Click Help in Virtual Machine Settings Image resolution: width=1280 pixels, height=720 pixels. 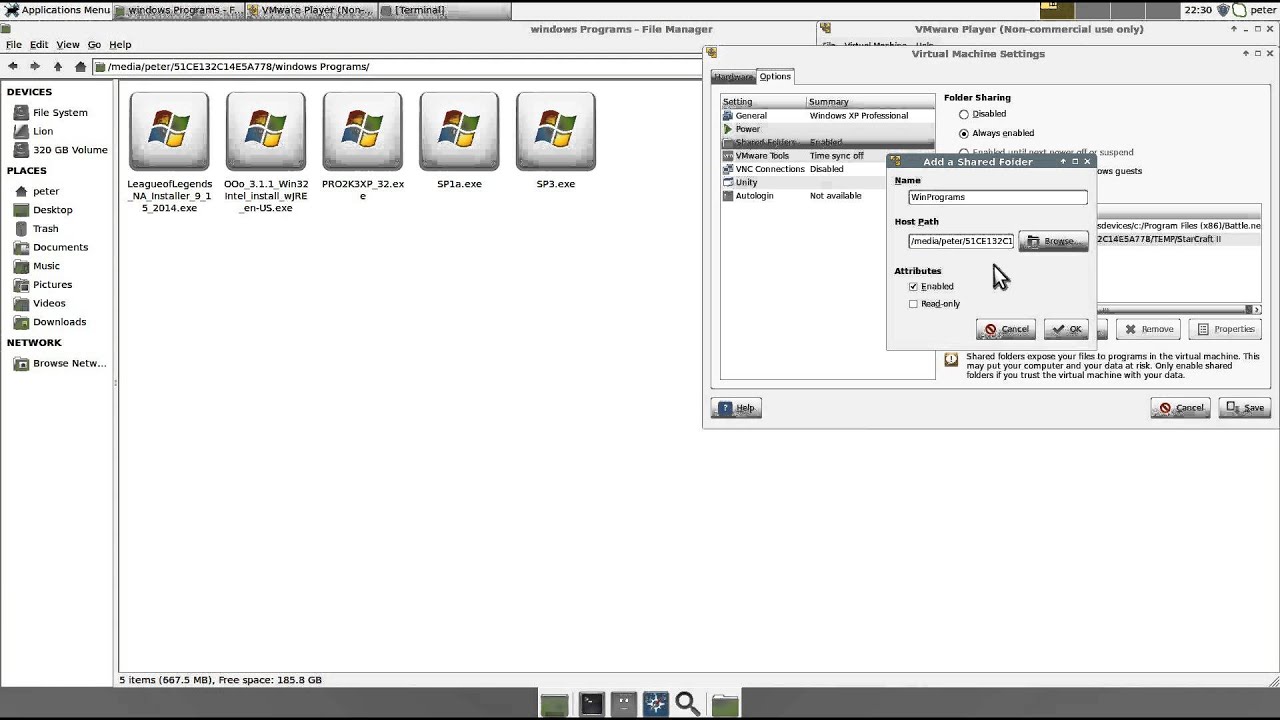(736, 408)
